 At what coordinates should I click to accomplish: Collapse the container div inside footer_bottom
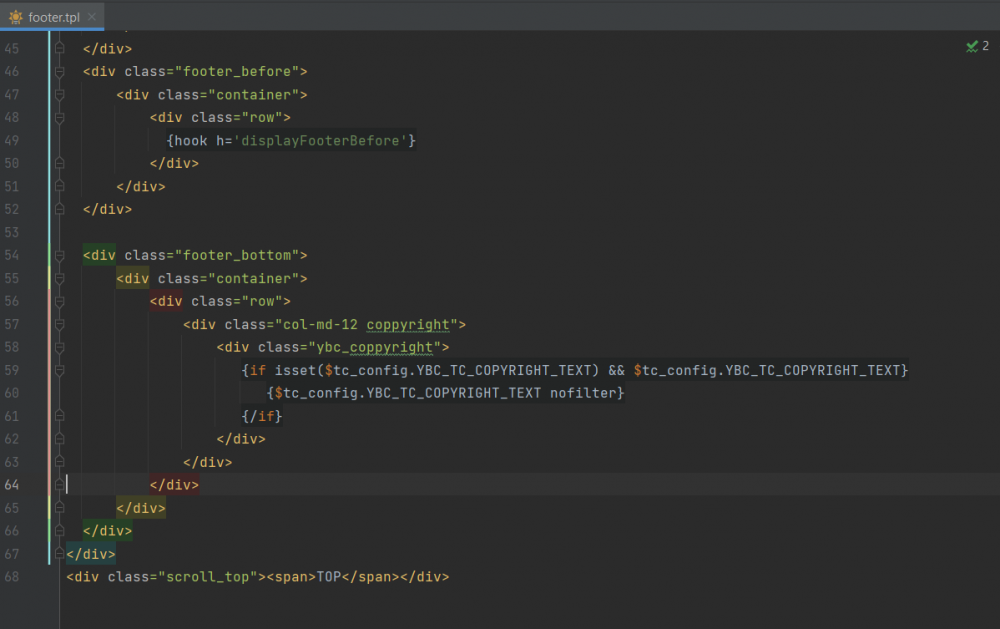pos(59,278)
